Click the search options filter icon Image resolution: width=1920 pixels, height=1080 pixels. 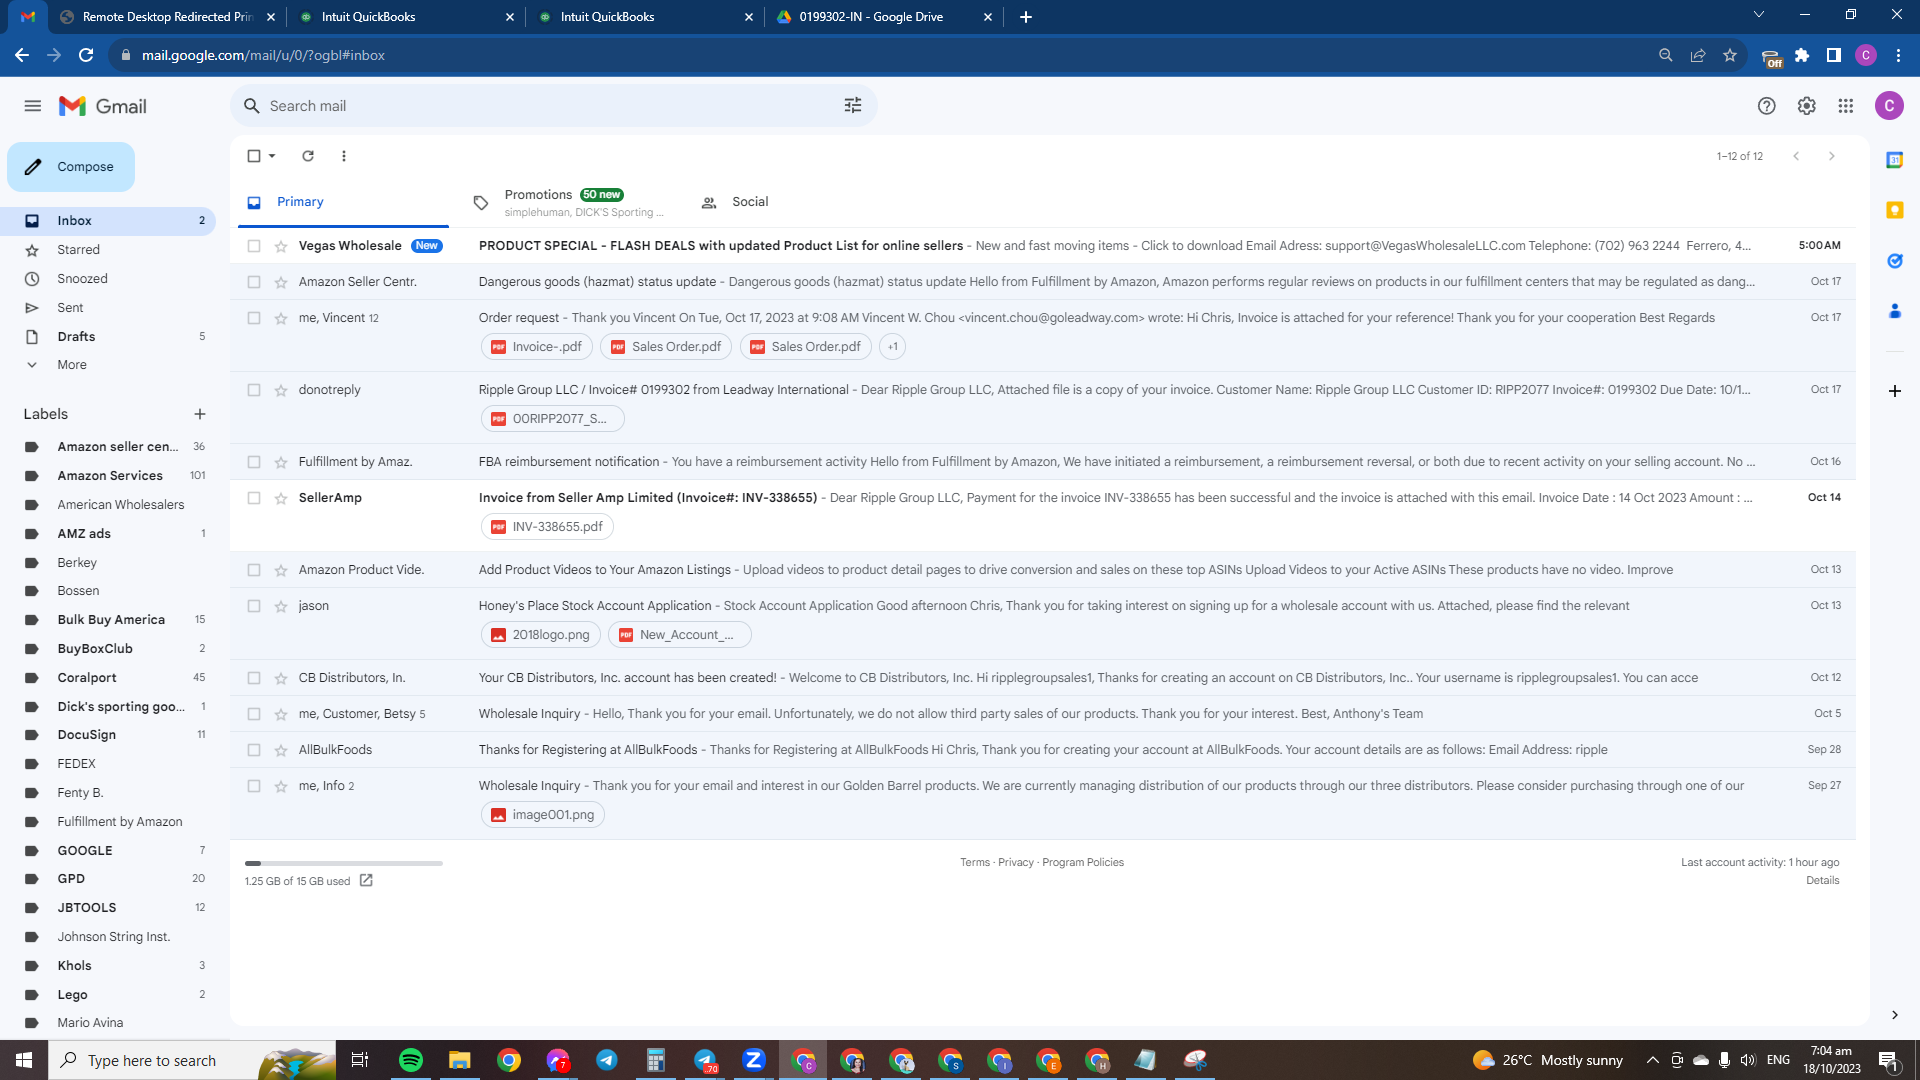click(x=853, y=106)
